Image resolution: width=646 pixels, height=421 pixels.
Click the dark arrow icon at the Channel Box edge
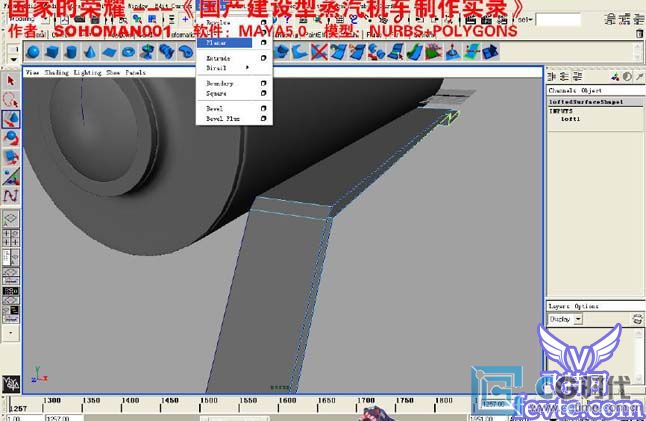click(639, 77)
